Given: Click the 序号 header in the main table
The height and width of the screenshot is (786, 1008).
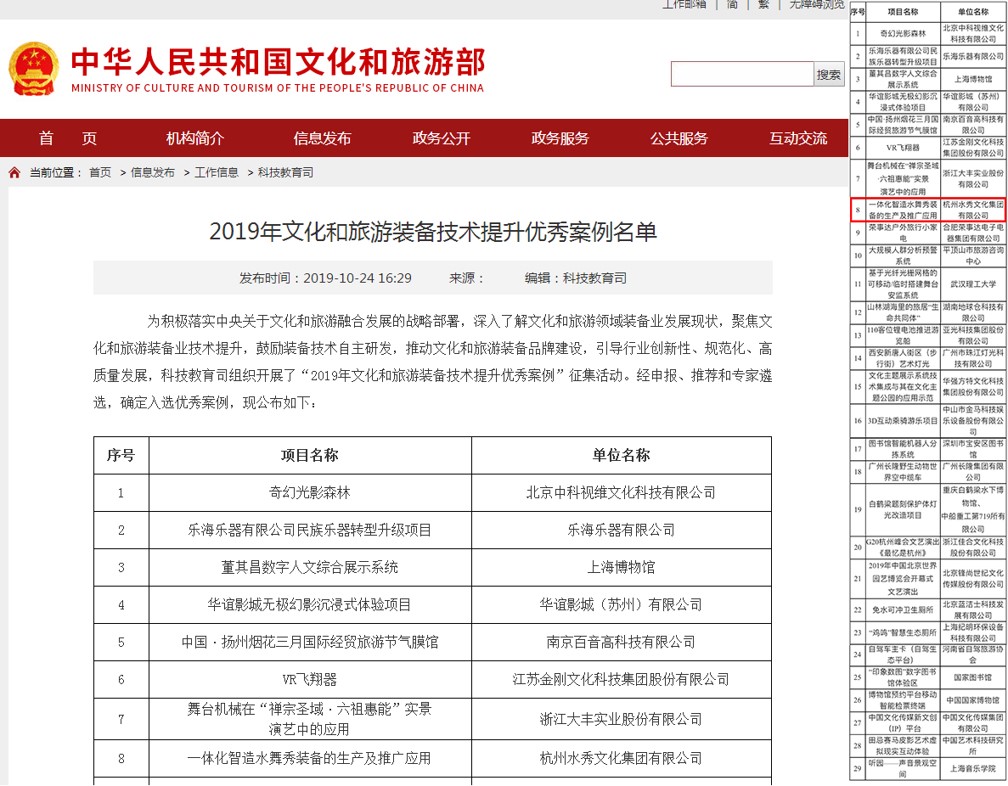Looking at the screenshot, I should click(x=121, y=456).
